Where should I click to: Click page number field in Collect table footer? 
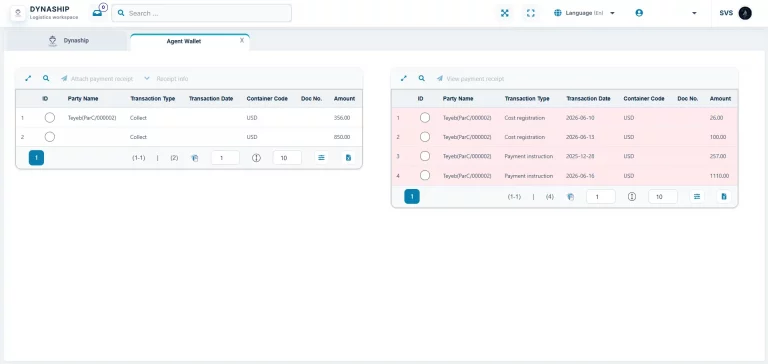[x=225, y=158]
